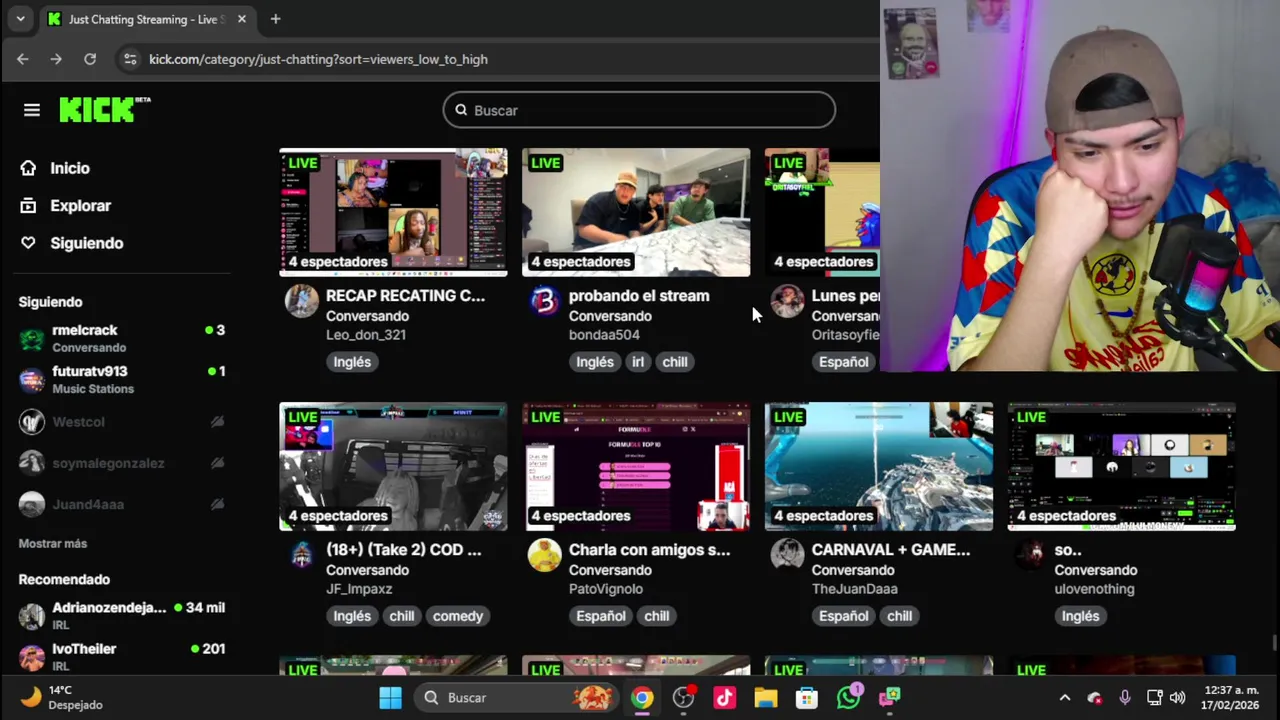Click the Inicio home icon
The width and height of the screenshot is (1280, 720).
28,168
